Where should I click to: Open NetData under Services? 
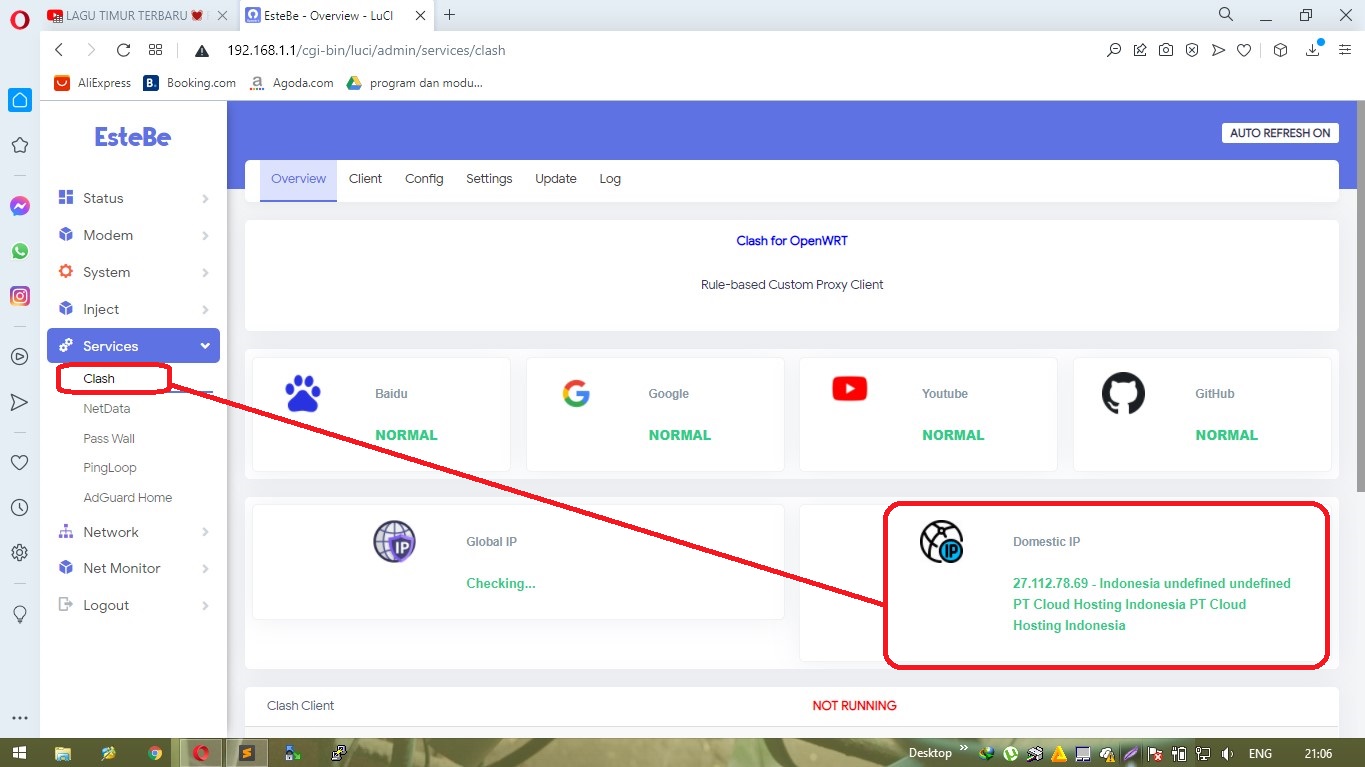[x=107, y=408]
